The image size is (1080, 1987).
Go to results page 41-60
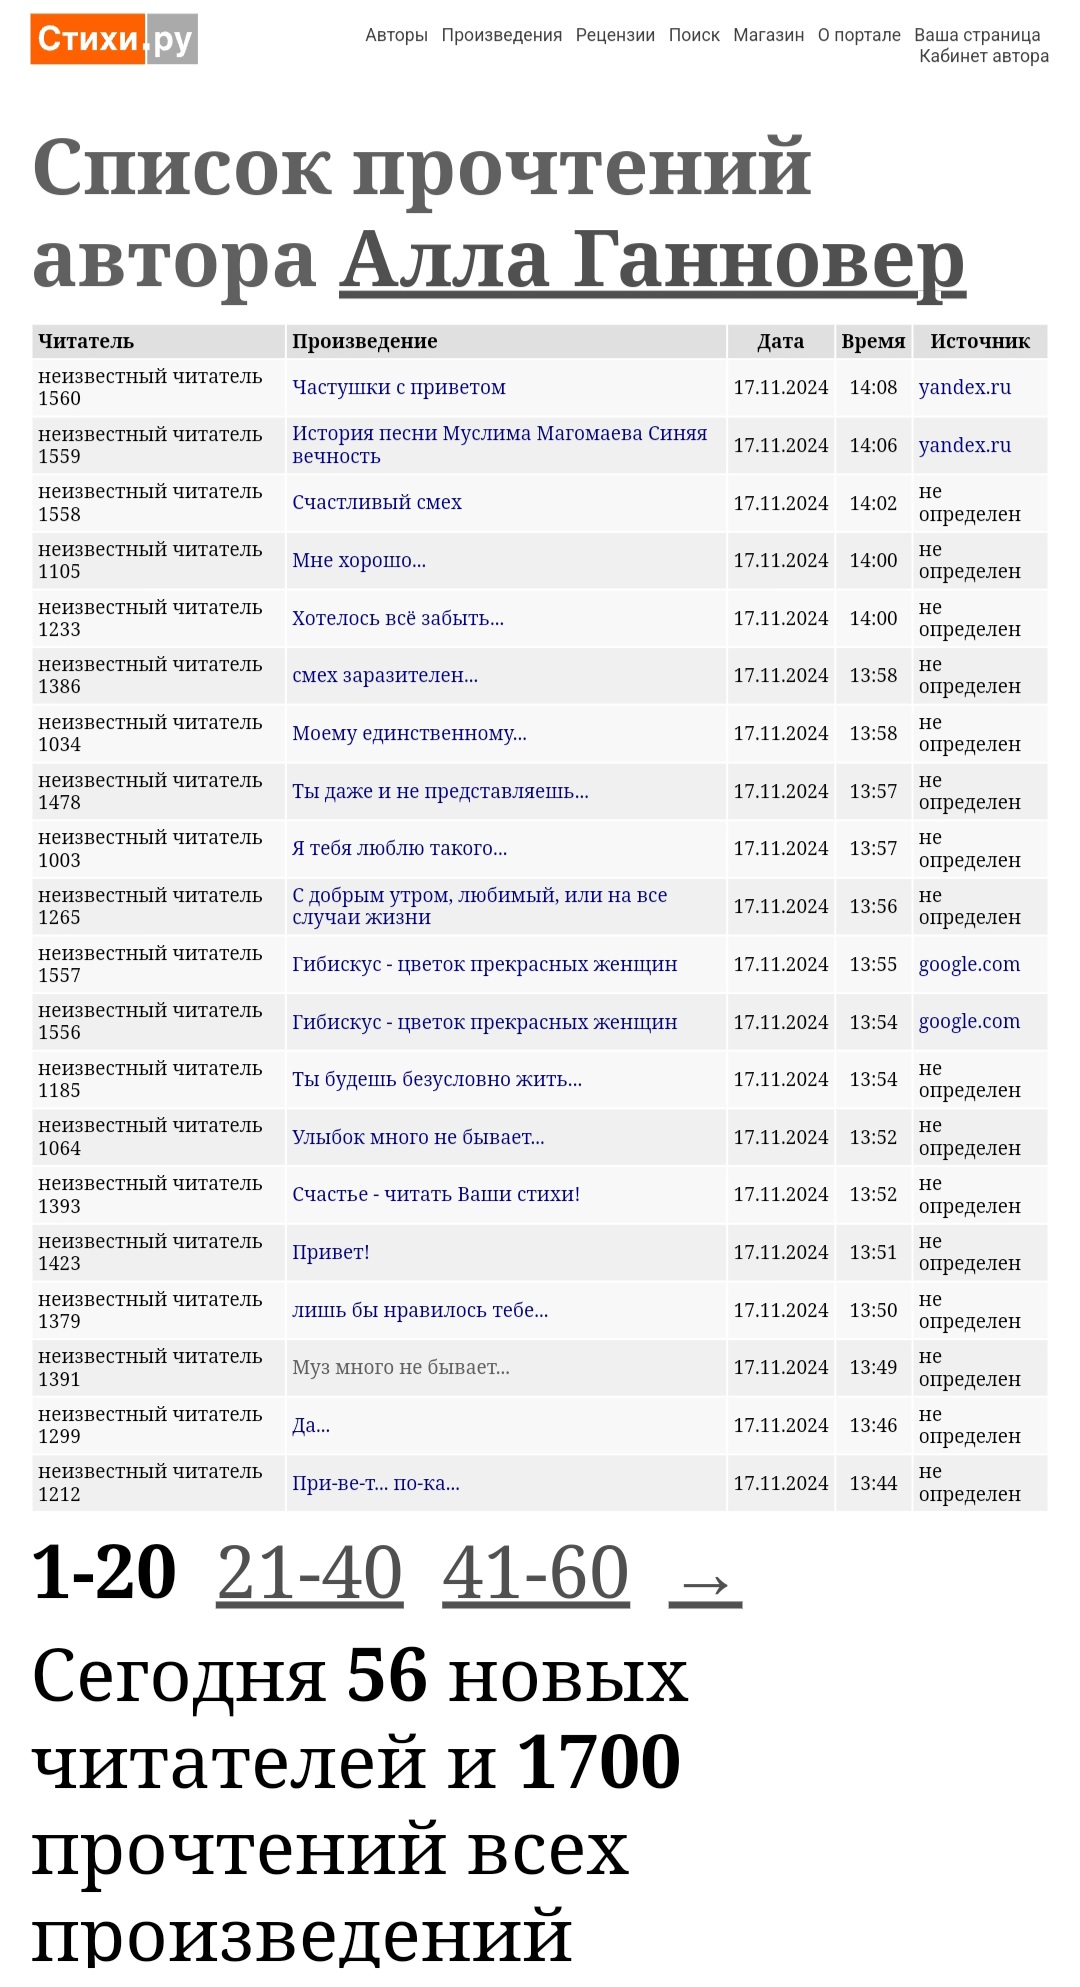536,1574
